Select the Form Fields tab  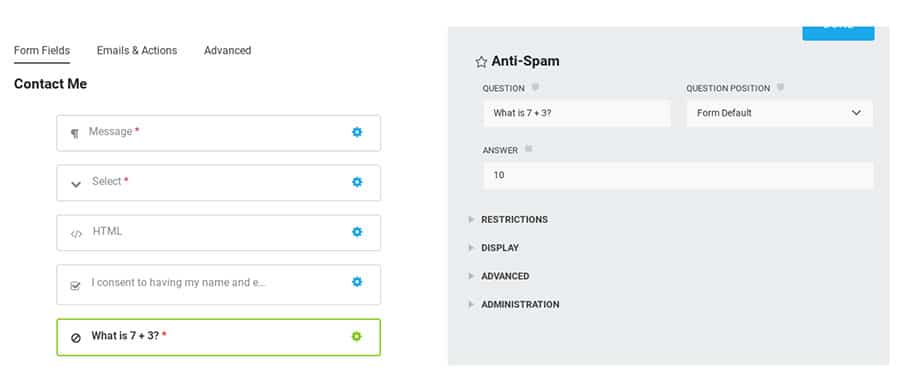pos(42,50)
